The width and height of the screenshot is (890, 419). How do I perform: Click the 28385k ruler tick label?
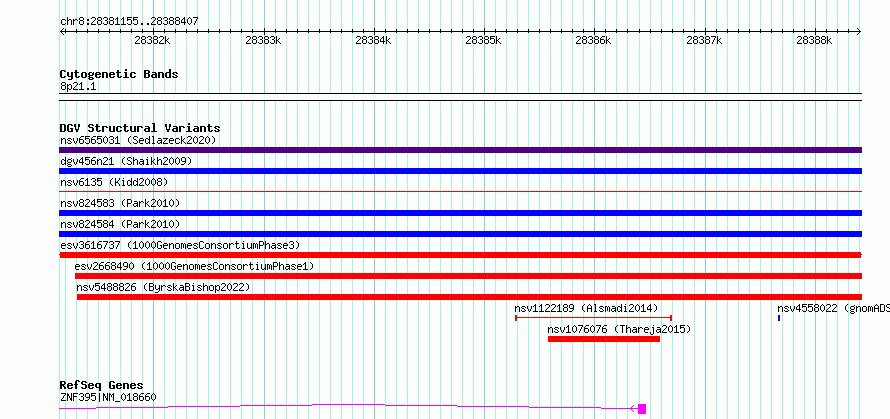click(483, 40)
